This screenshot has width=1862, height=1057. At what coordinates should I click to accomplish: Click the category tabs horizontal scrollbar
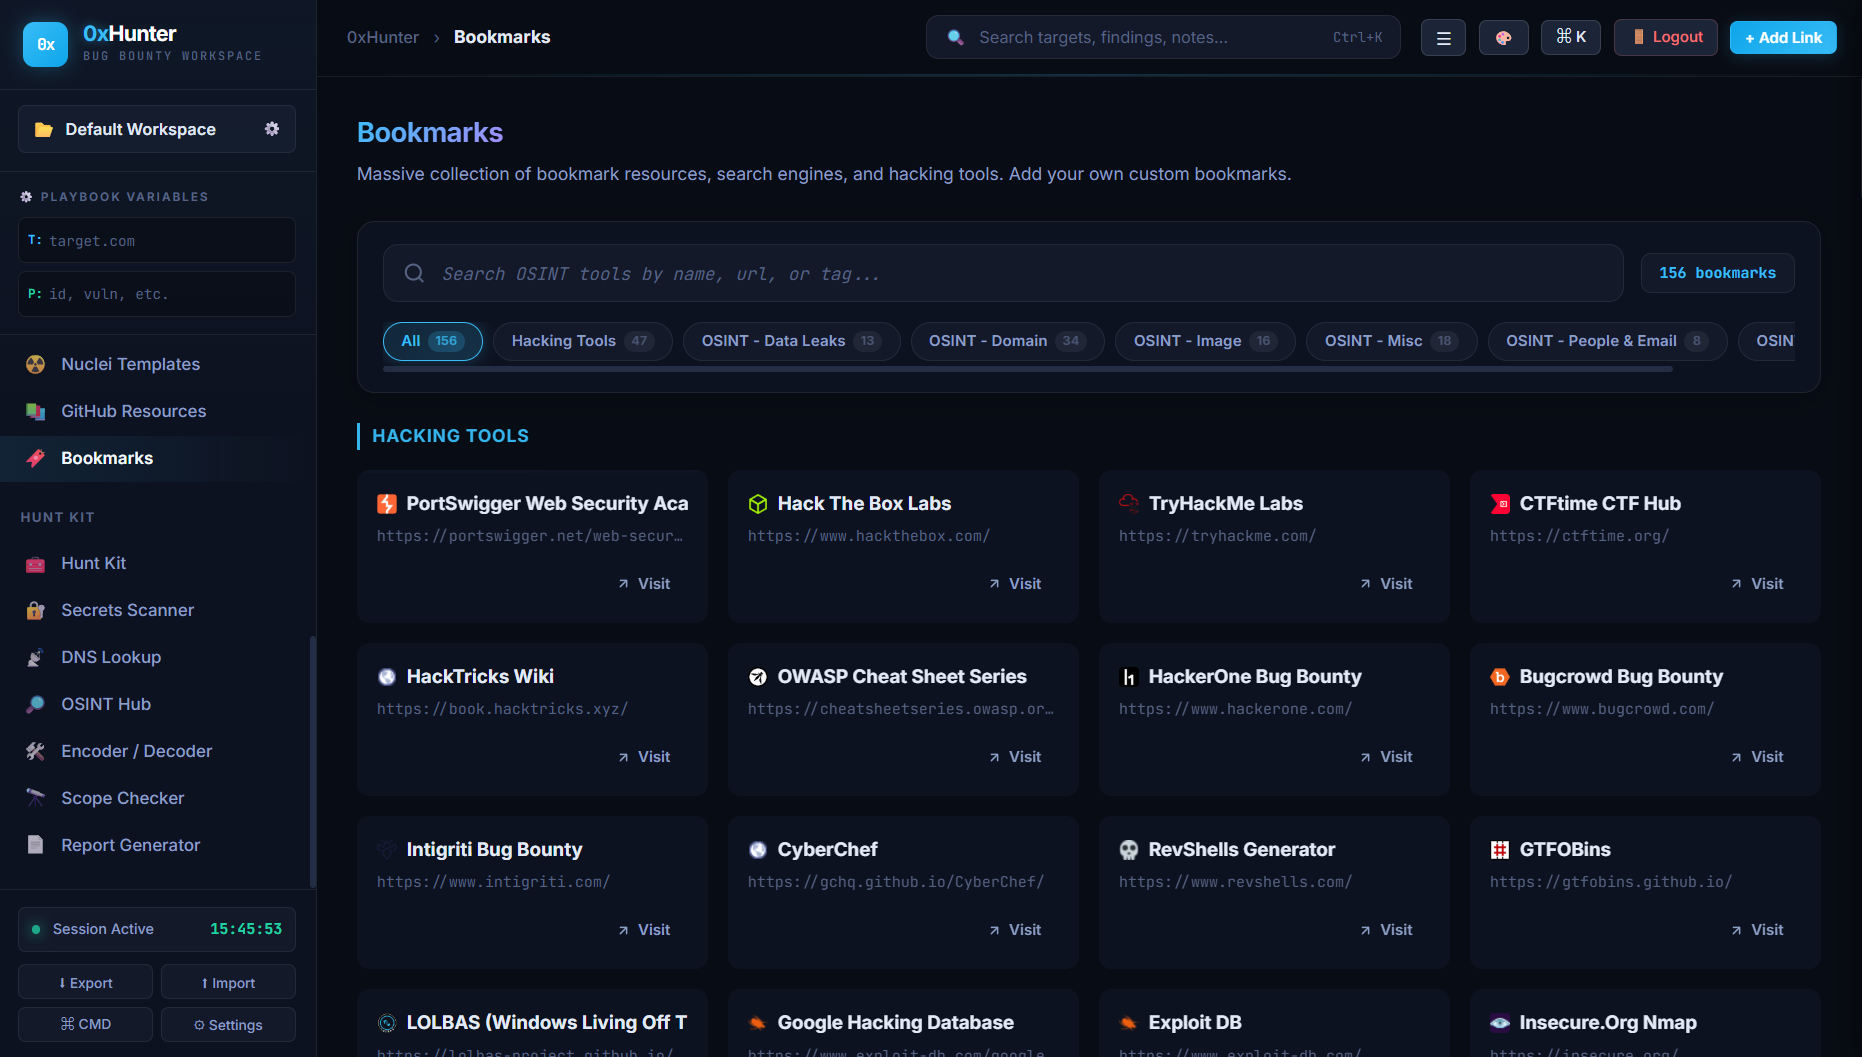(1028, 369)
